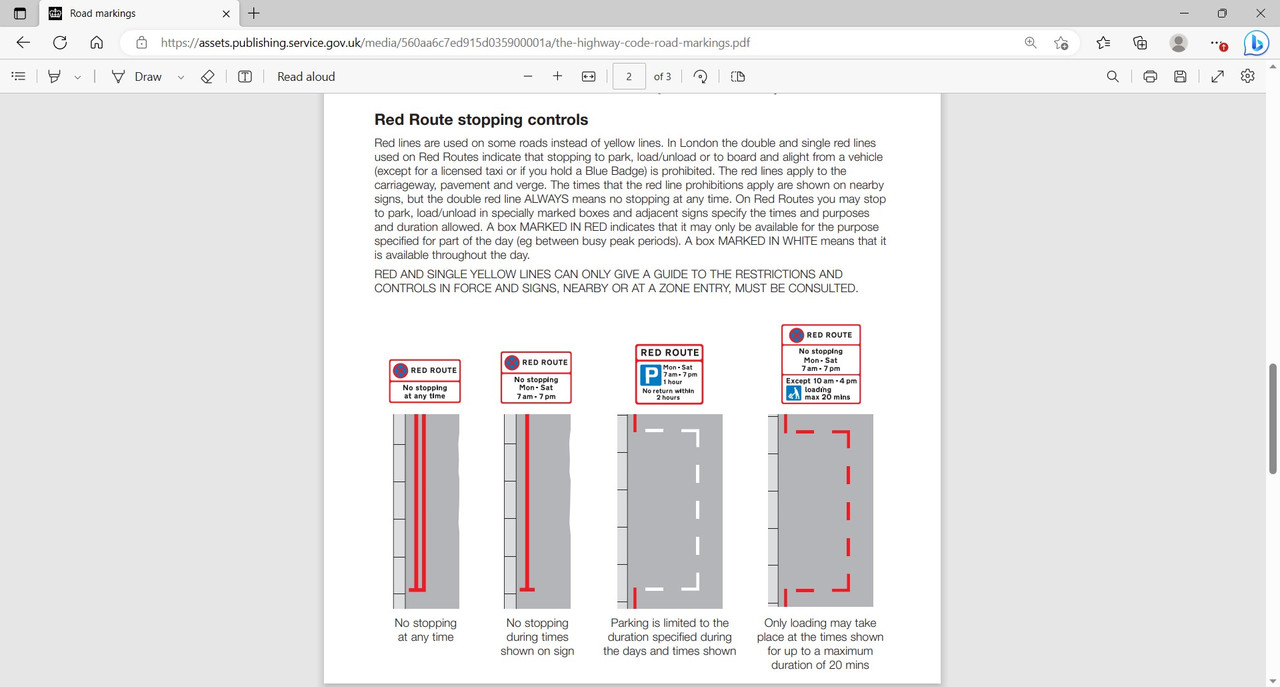Screen dimensions: 1280x687
Task: Click the single red line road diagram
Action: point(537,511)
